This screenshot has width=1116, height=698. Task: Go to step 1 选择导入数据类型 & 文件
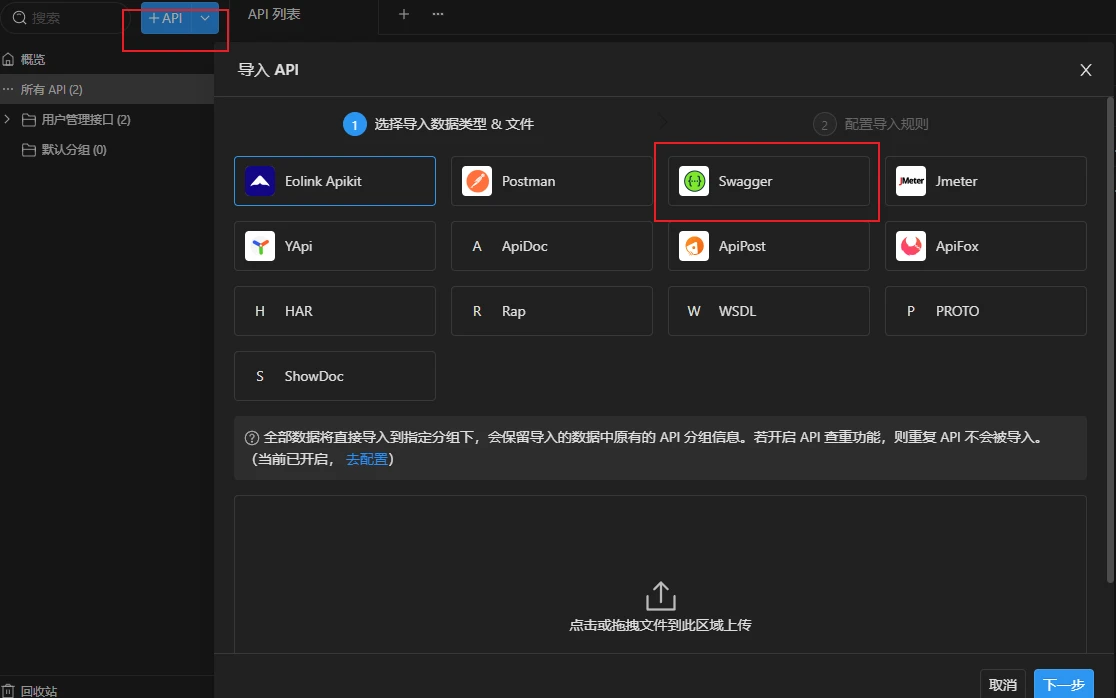[438, 124]
